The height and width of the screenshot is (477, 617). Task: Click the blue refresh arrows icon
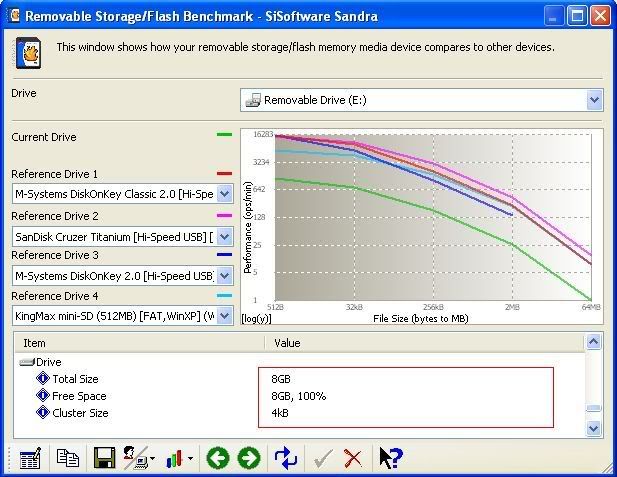[286, 458]
